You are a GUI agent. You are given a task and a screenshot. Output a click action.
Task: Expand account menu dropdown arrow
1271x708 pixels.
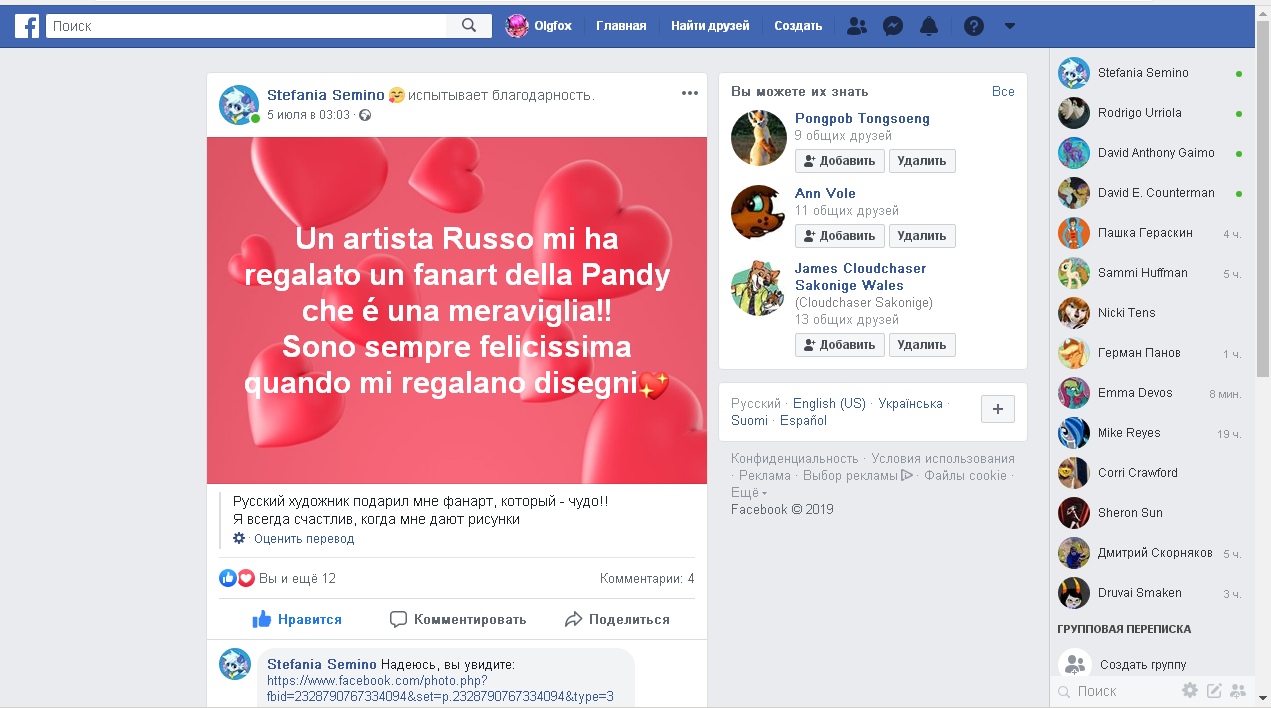pos(1009,26)
